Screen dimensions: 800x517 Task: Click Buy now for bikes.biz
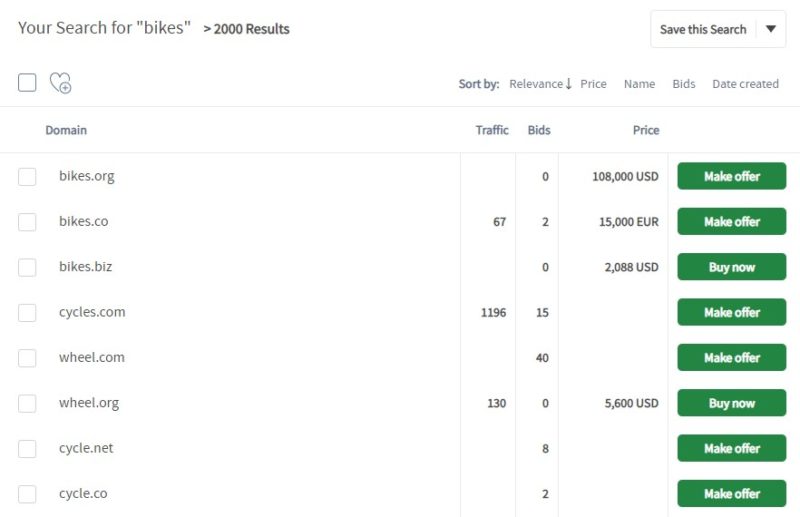point(731,267)
